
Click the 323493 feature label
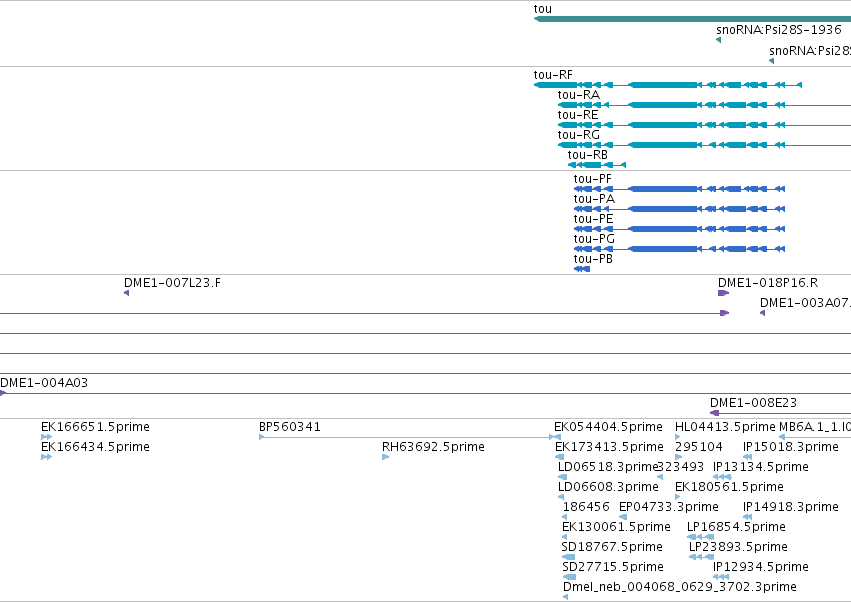[681, 467]
